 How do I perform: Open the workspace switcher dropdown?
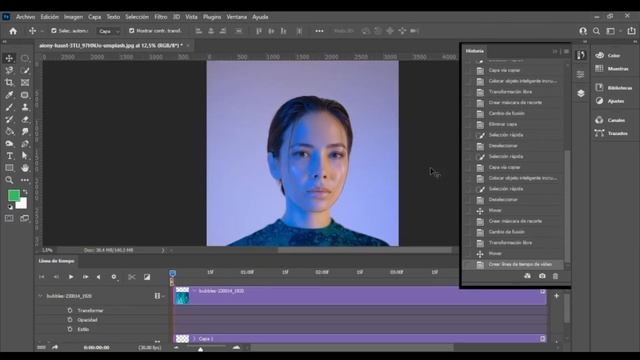point(613,31)
